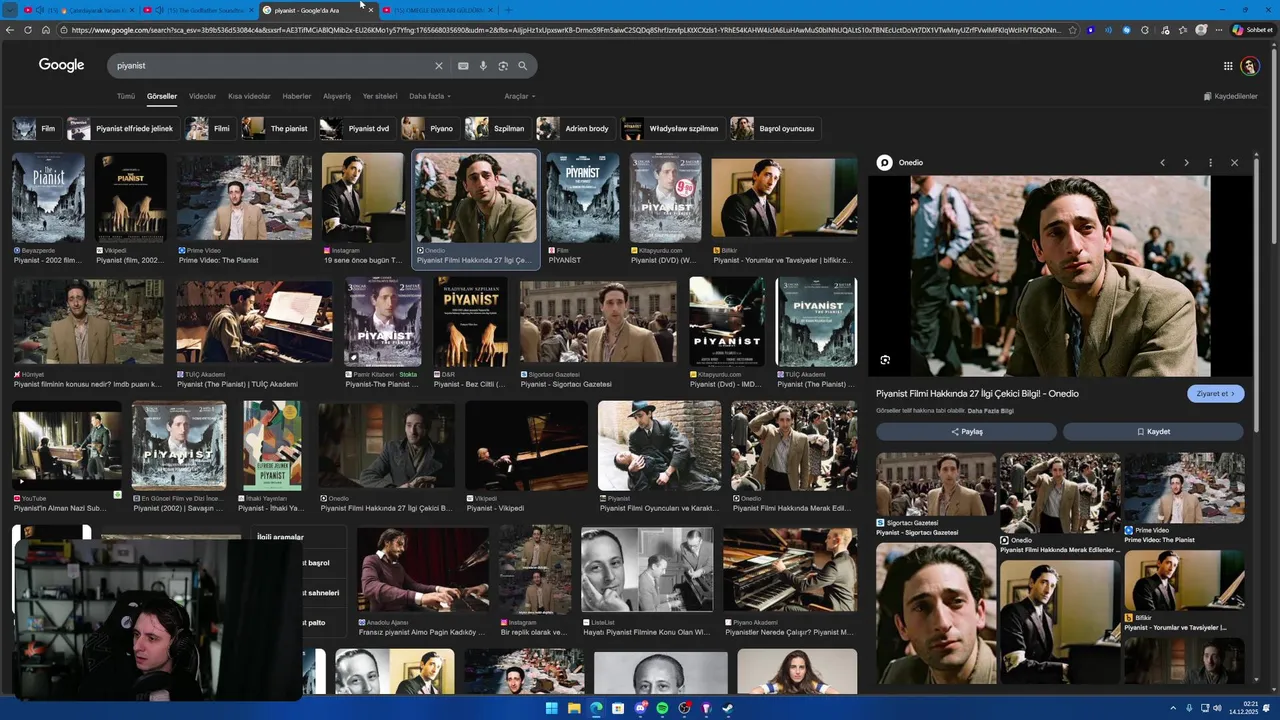Filter by Piyanist elfriede jelinek chip
Image resolution: width=1280 pixels, height=720 pixels.
[x=122, y=129]
